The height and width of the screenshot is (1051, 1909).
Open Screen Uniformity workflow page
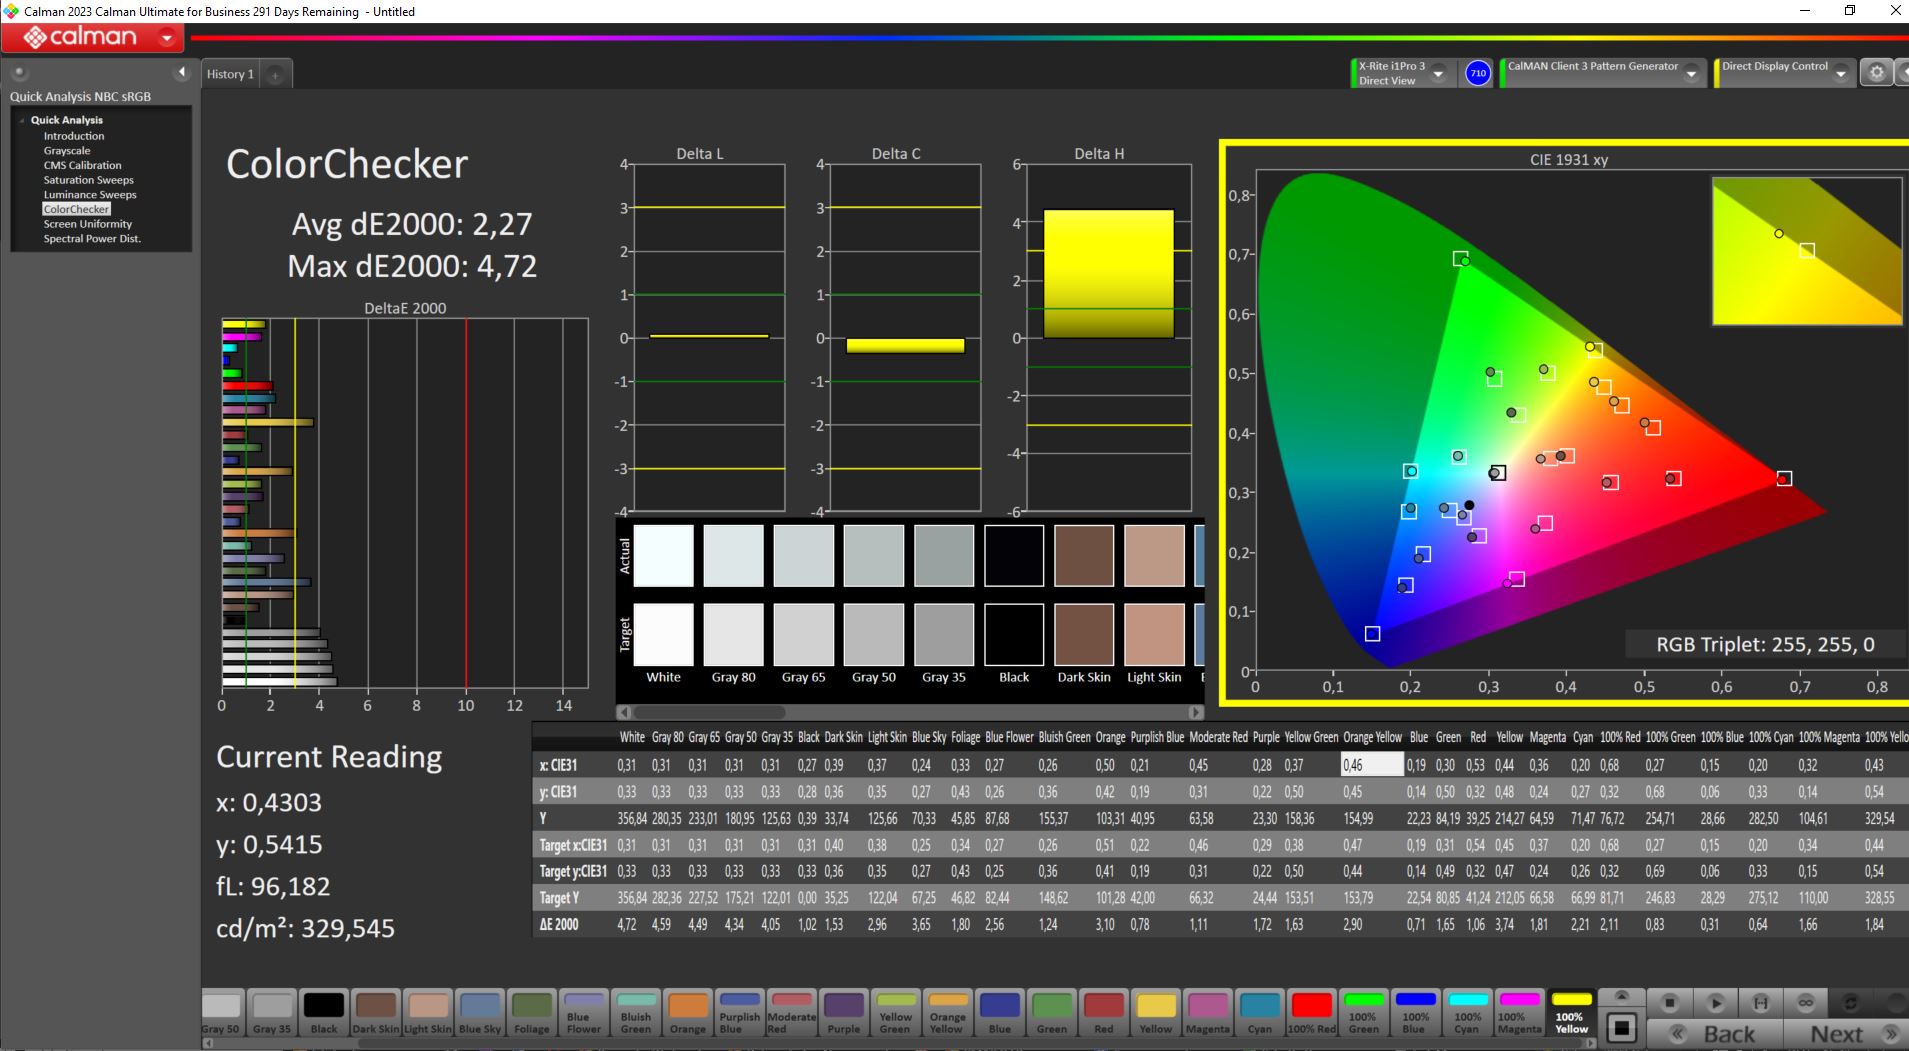[x=87, y=224]
